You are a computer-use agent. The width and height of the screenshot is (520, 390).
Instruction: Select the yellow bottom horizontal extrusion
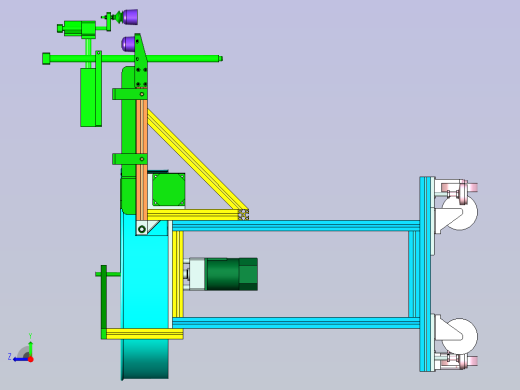pos(144,334)
